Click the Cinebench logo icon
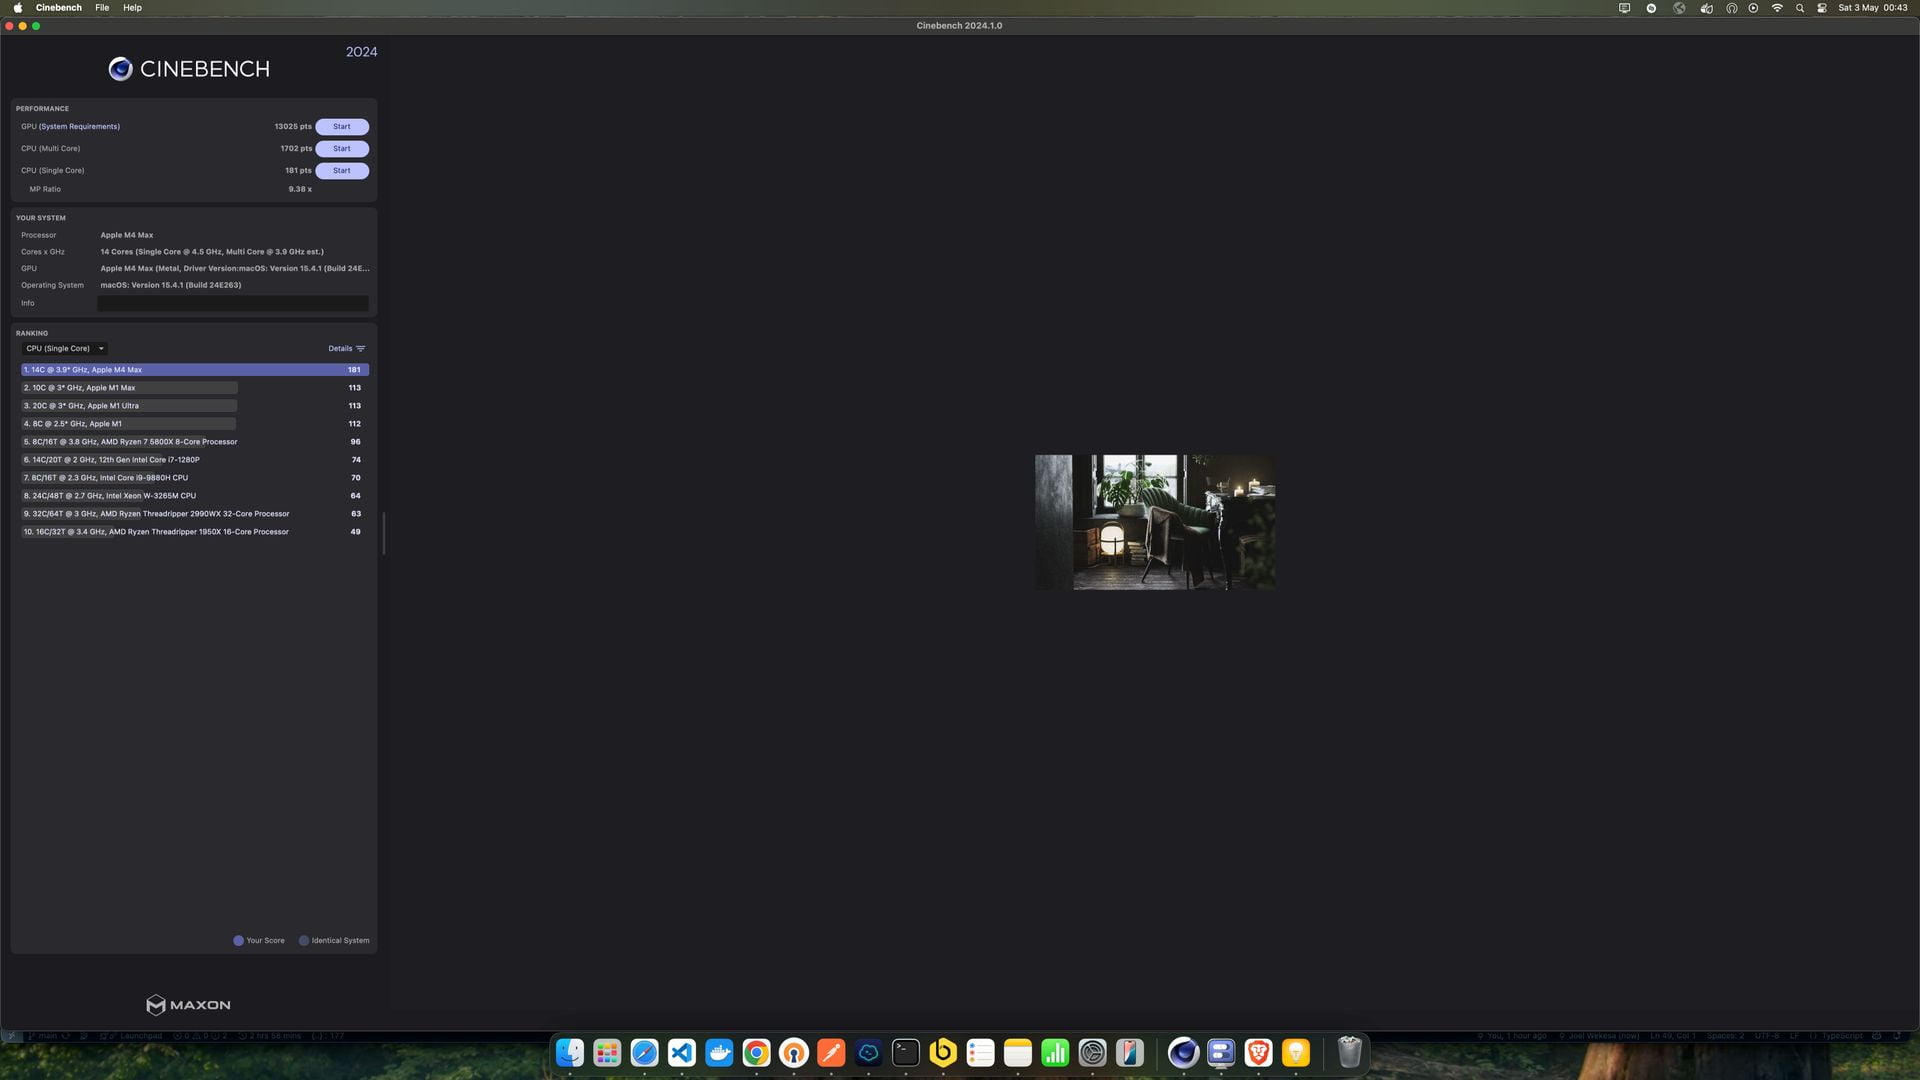Screen dimensions: 1920x1080 pos(121,69)
